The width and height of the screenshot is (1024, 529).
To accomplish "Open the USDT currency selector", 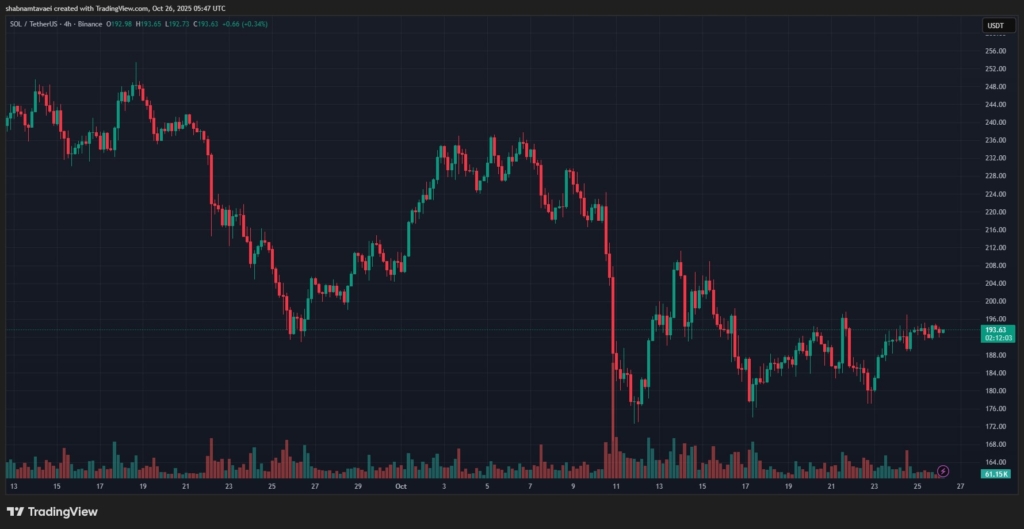I will click(995, 26).
